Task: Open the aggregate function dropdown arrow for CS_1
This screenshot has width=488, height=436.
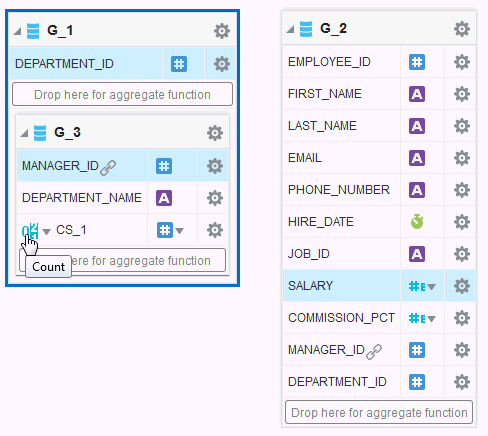Action: click(47, 231)
